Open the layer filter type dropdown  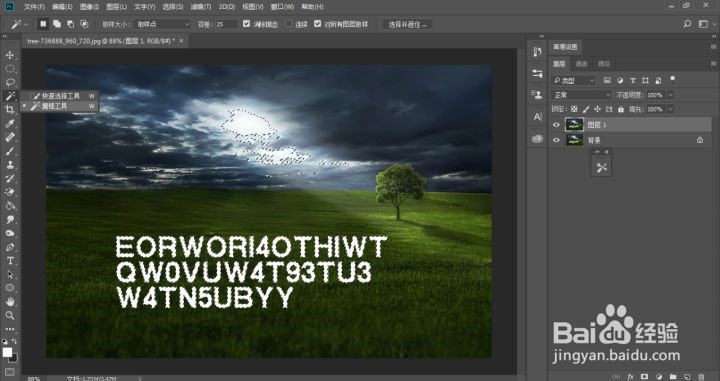[x=574, y=80]
